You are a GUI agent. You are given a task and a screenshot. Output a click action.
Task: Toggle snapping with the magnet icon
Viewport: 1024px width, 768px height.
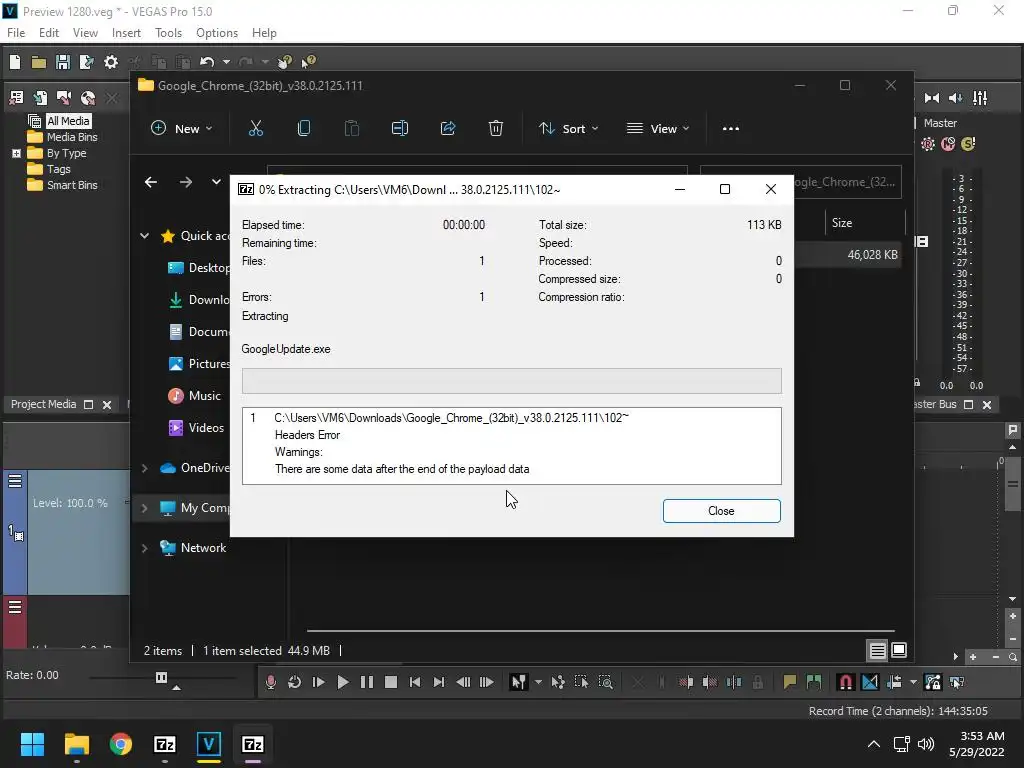click(845, 682)
